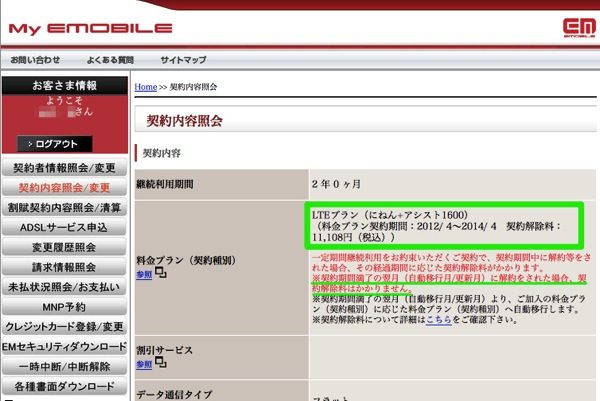Click the 契約内容照会 page heading

click(184, 121)
